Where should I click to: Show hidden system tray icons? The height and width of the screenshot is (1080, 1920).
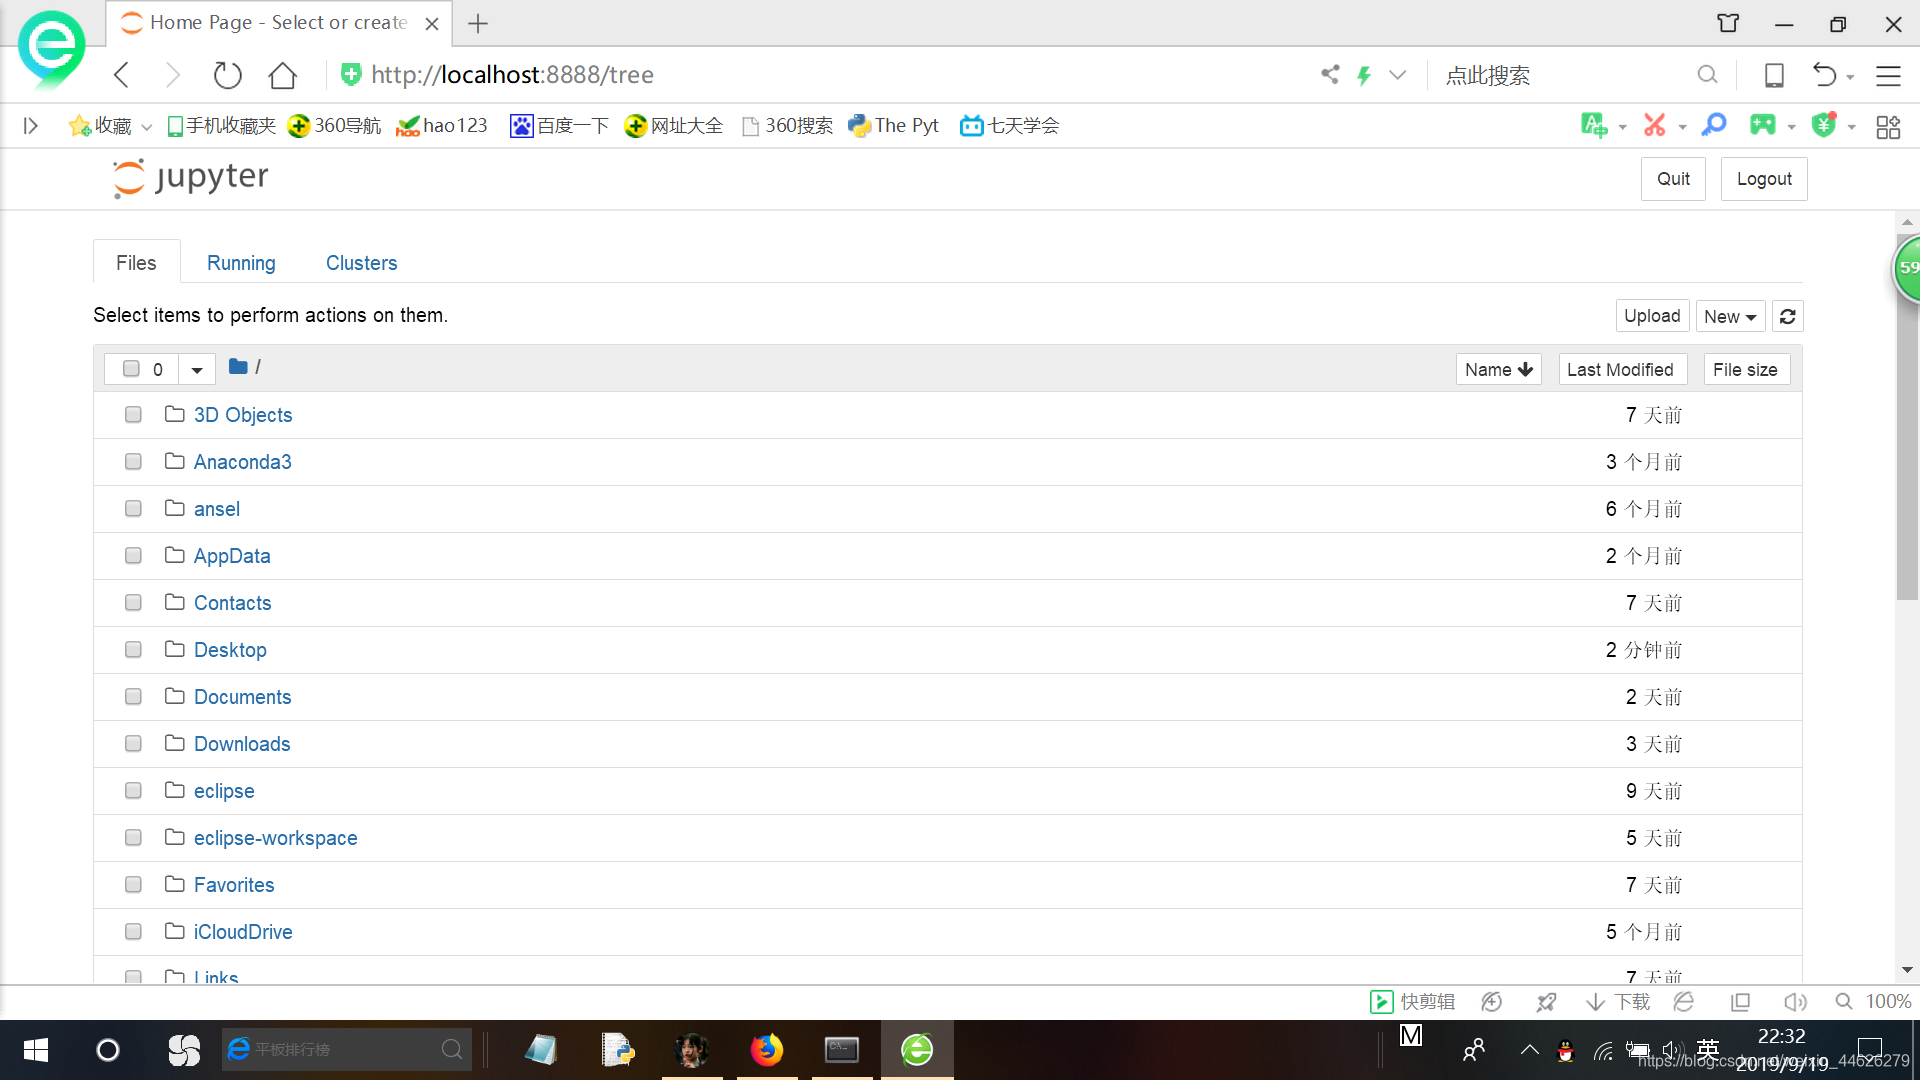point(1529,1050)
